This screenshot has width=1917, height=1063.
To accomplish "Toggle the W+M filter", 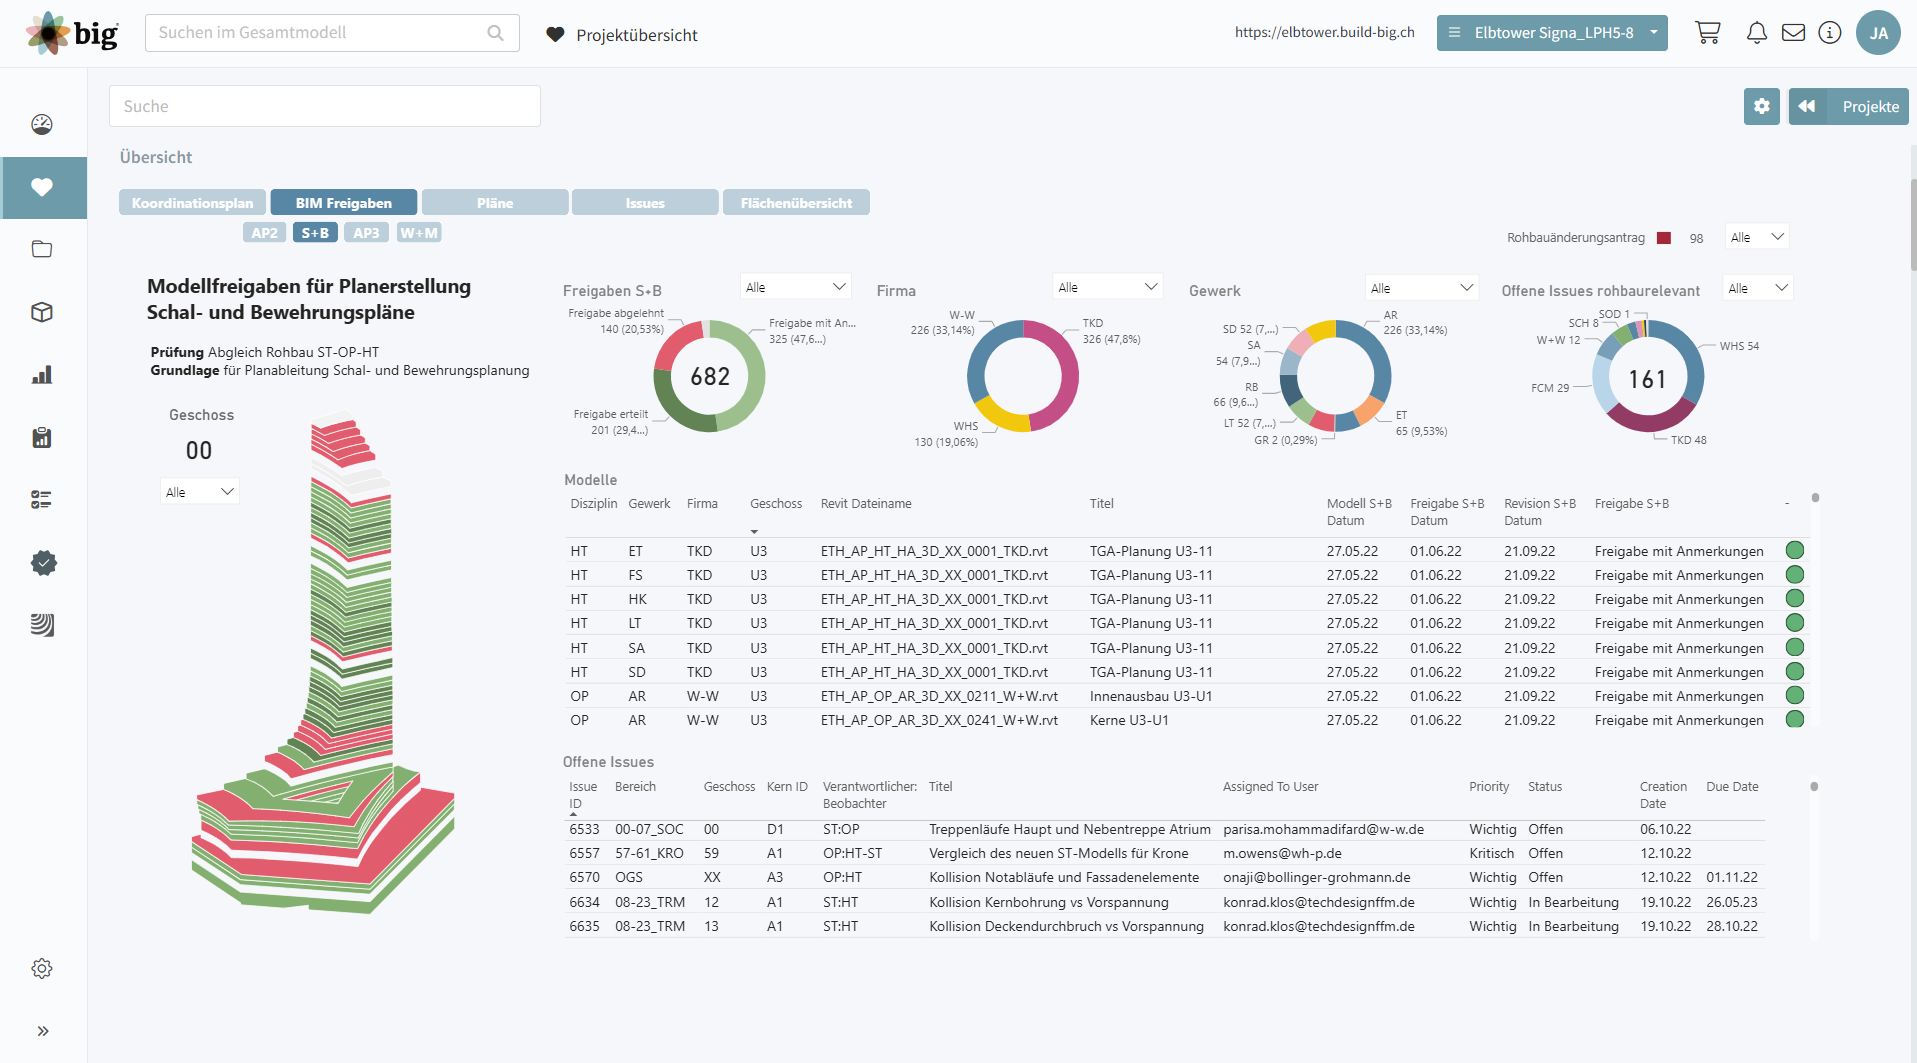I will tap(419, 233).
